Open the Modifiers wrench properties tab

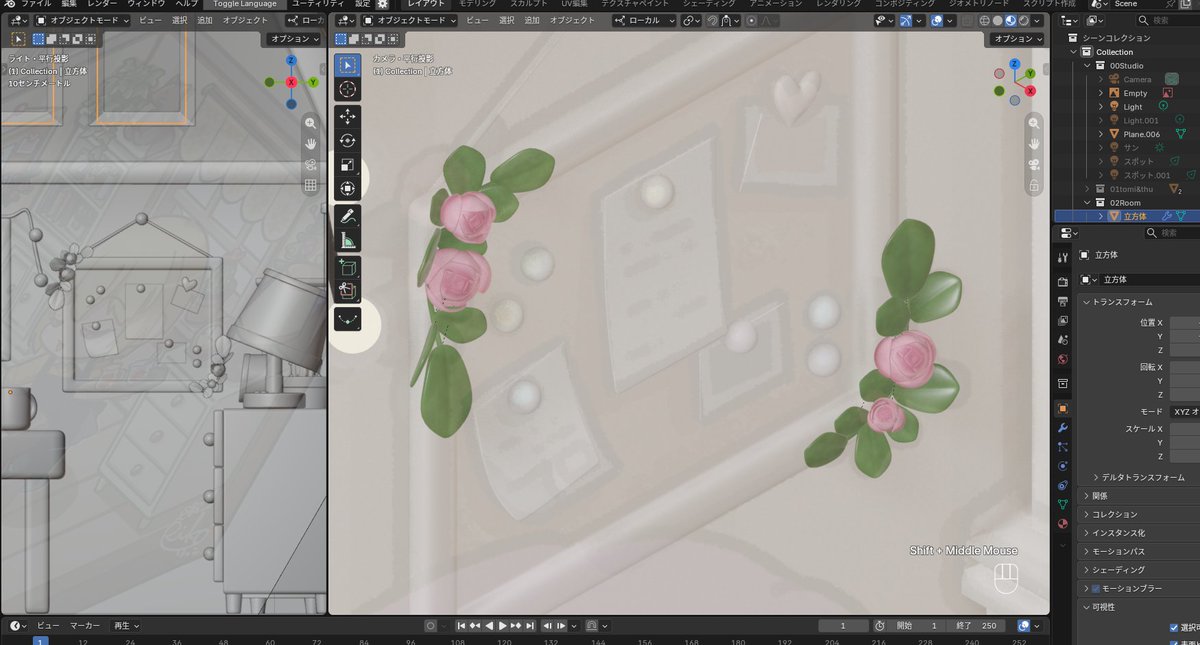(x=1062, y=427)
